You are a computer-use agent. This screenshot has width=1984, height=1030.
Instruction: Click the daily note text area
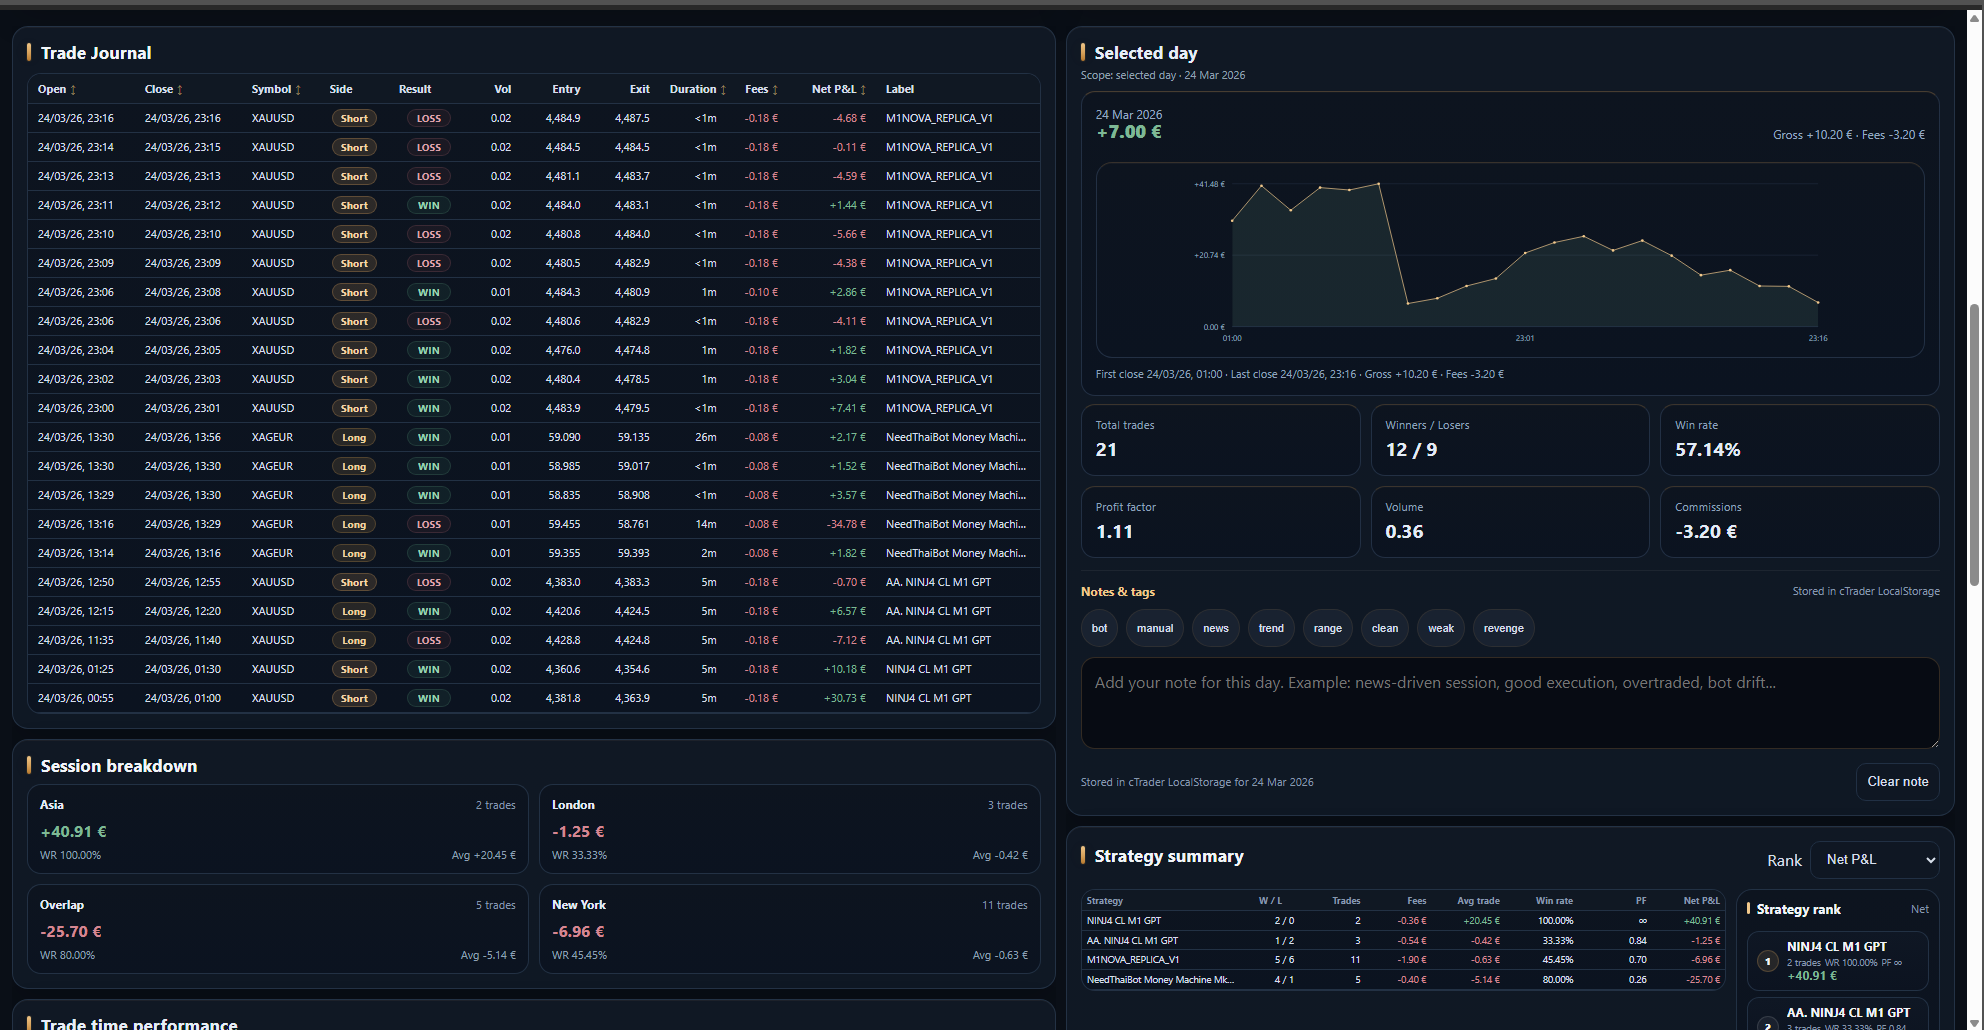pyautogui.click(x=1510, y=700)
